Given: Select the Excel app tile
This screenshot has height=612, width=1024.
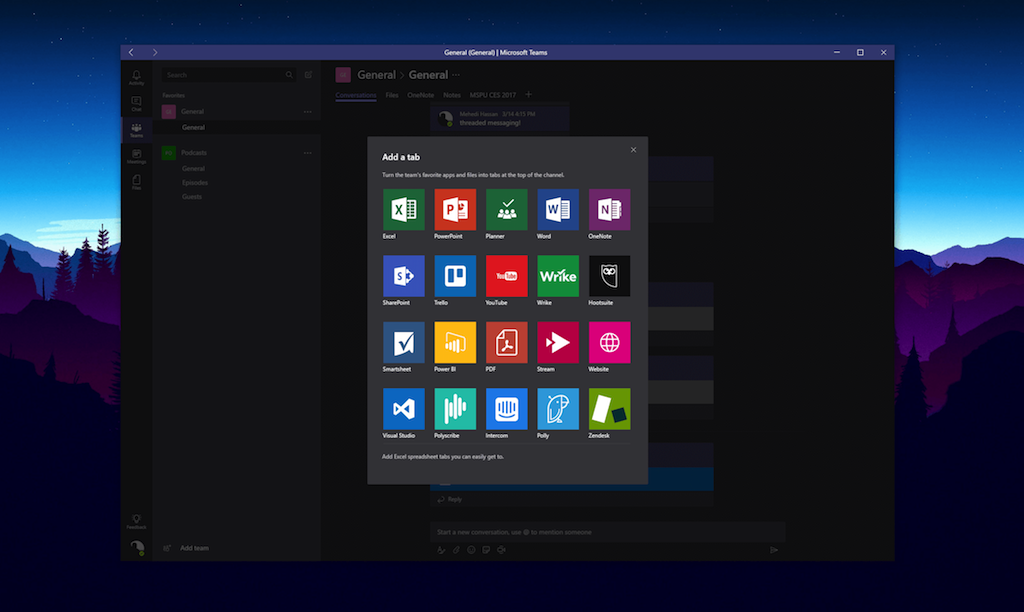Looking at the screenshot, I should pos(404,210).
